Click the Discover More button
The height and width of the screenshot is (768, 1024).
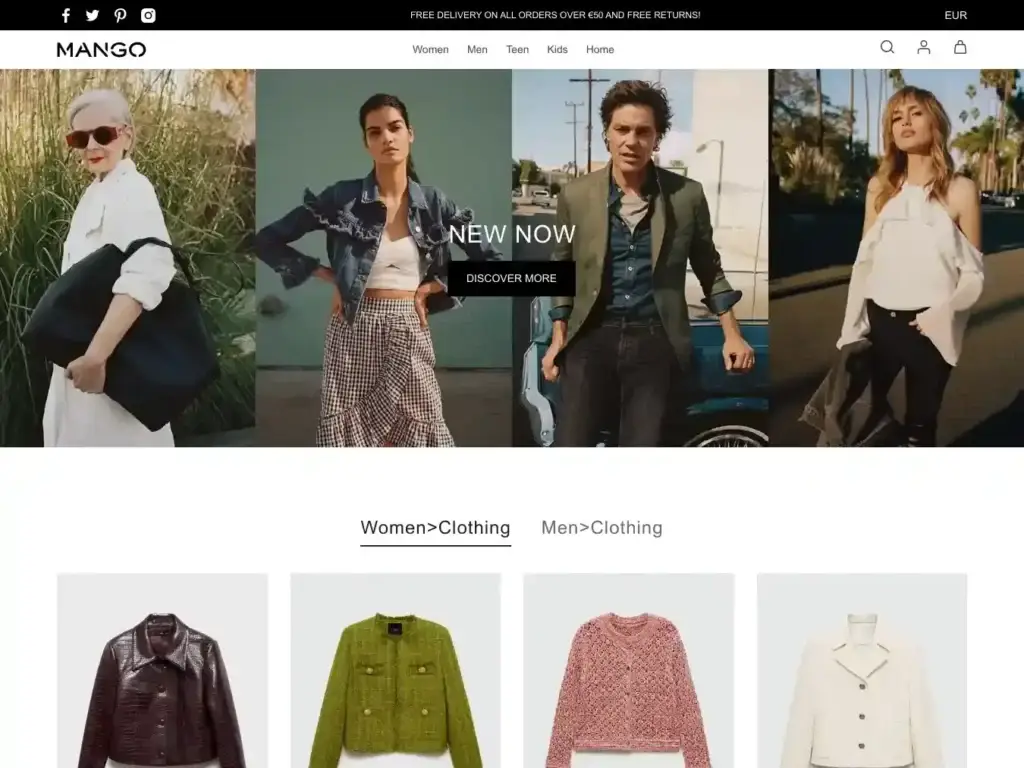coord(511,278)
